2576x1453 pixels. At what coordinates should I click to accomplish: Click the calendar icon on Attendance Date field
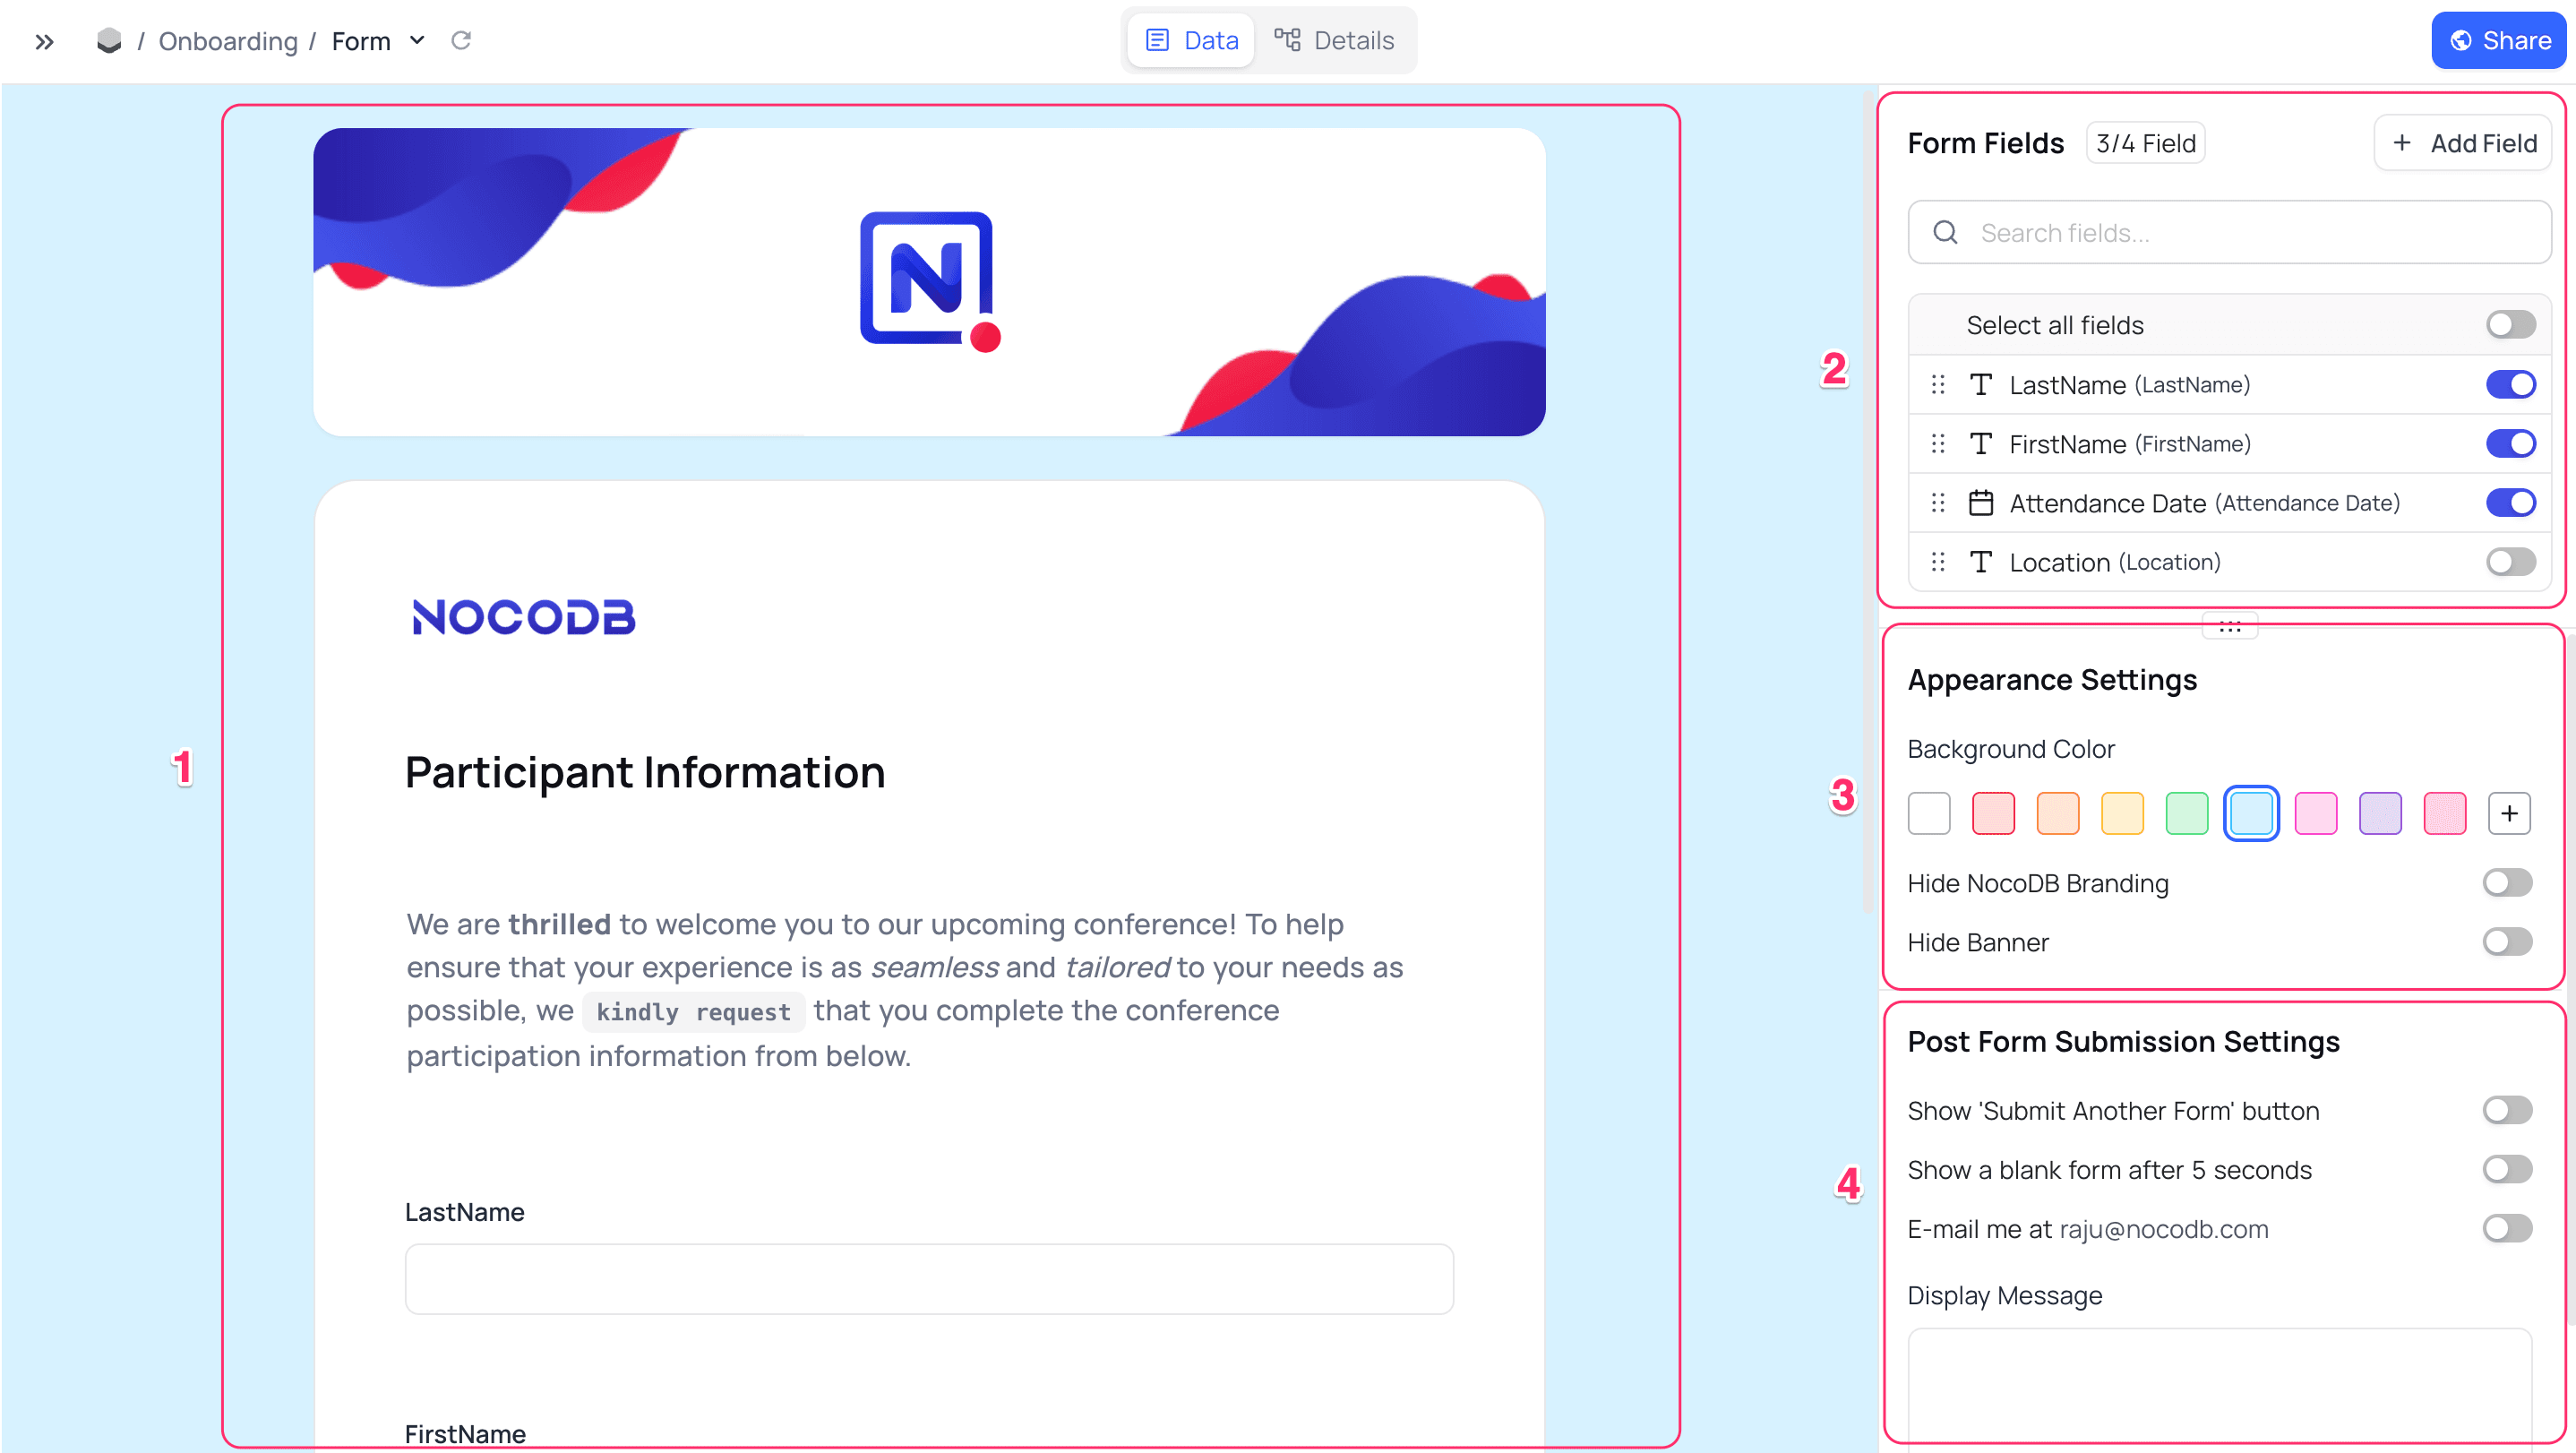tap(1981, 503)
